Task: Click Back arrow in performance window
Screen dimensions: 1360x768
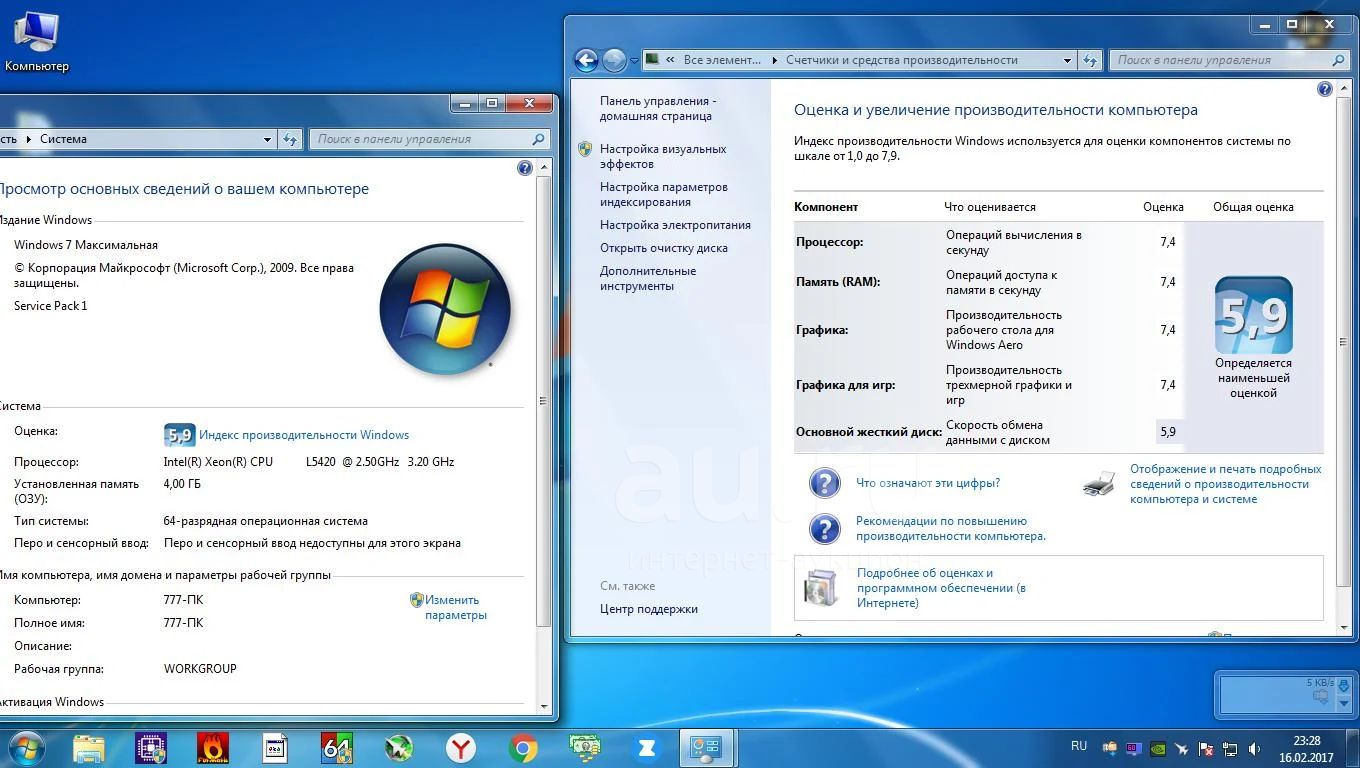Action: [586, 60]
